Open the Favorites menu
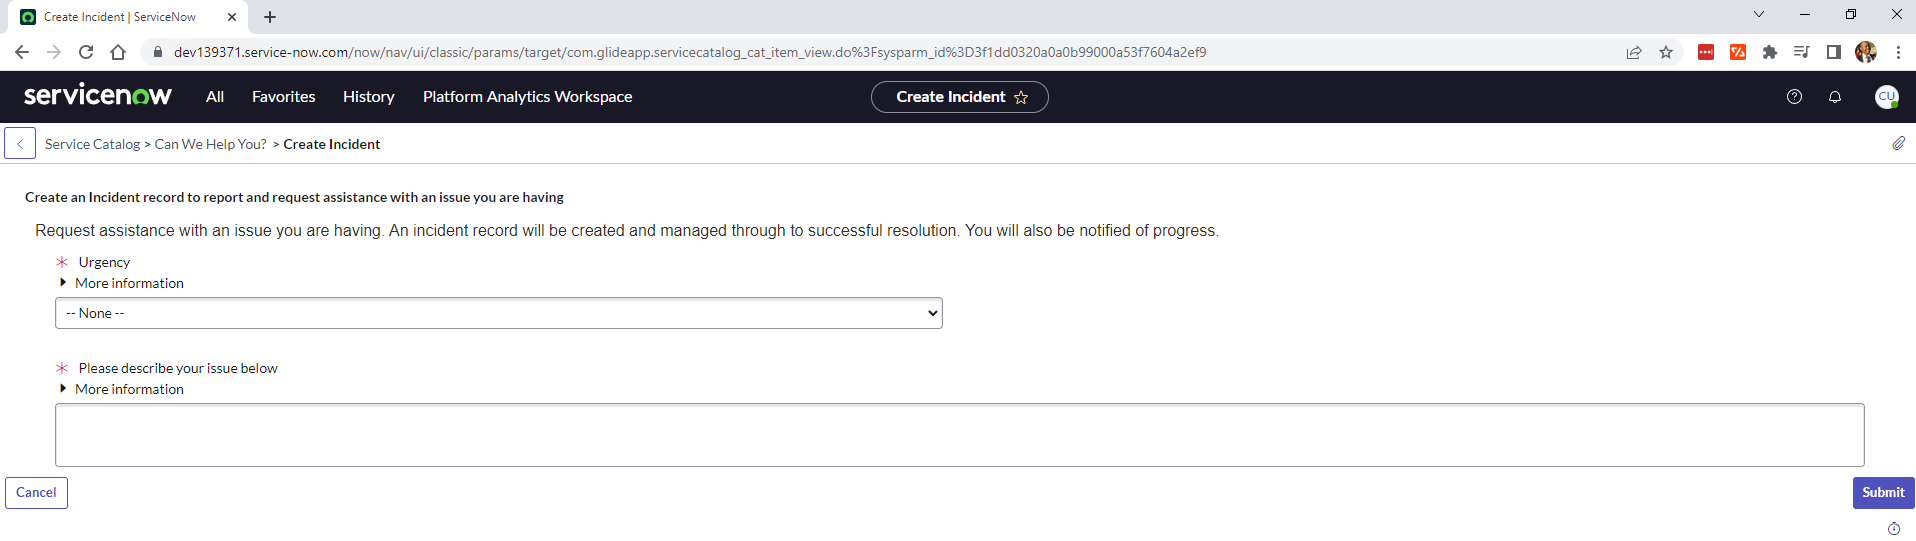This screenshot has height=541, width=1916. point(284,97)
